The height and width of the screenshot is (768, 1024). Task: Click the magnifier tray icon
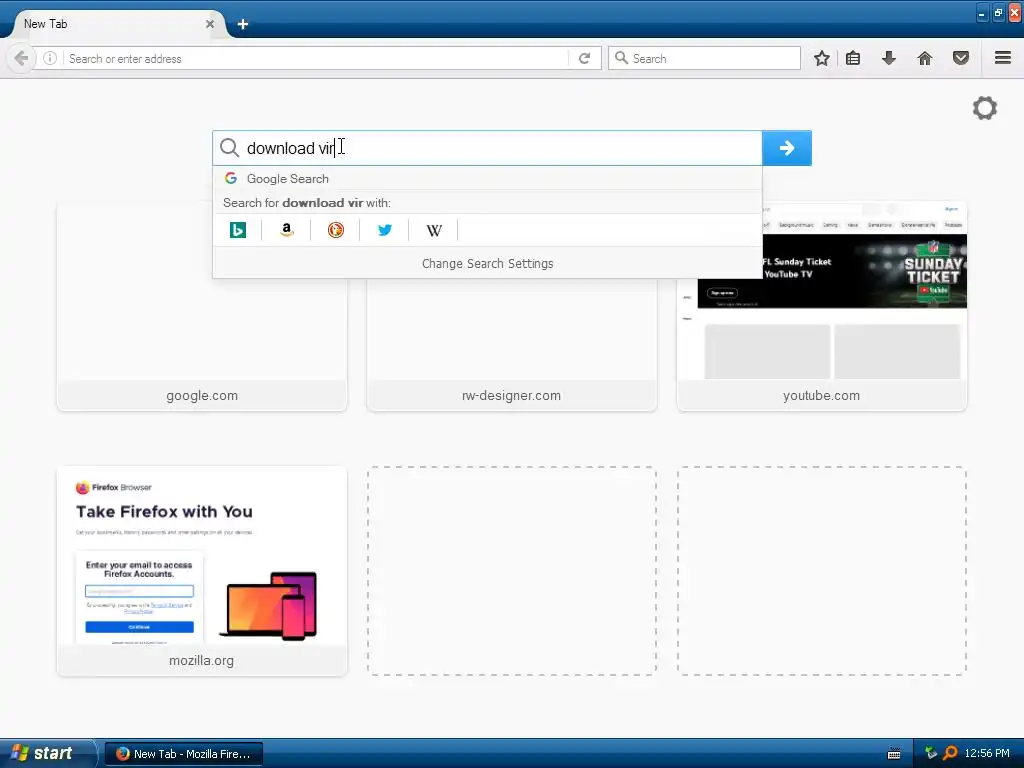[x=950, y=753]
